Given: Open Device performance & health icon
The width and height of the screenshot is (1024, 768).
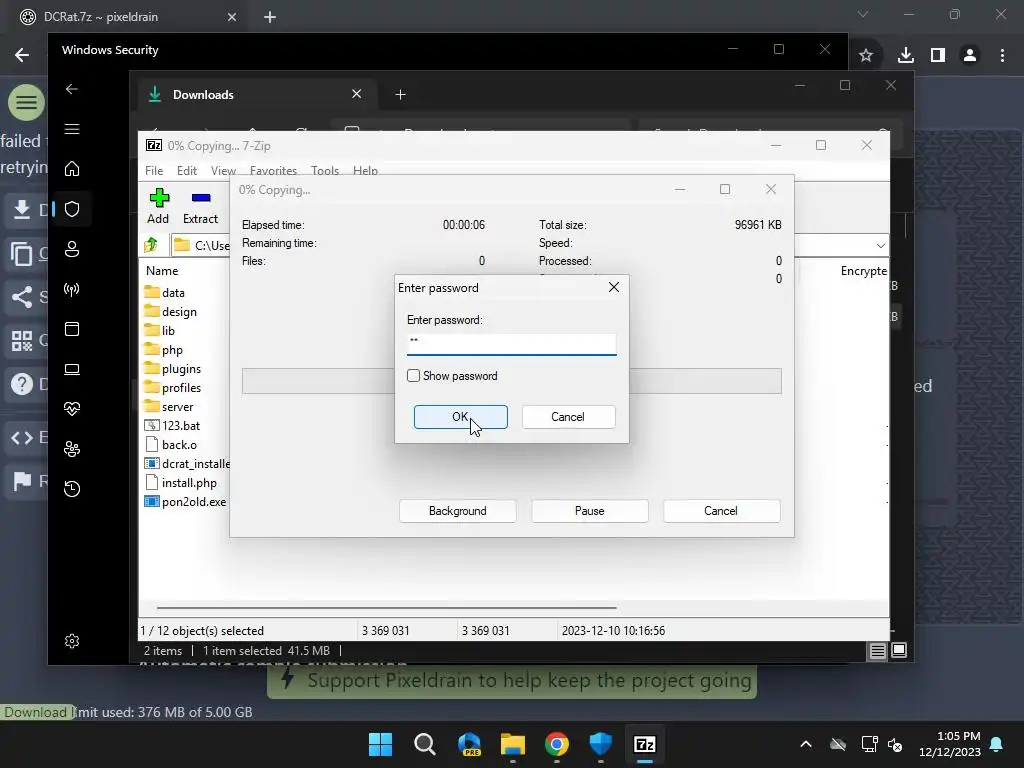Looking at the screenshot, I should coord(72,409).
